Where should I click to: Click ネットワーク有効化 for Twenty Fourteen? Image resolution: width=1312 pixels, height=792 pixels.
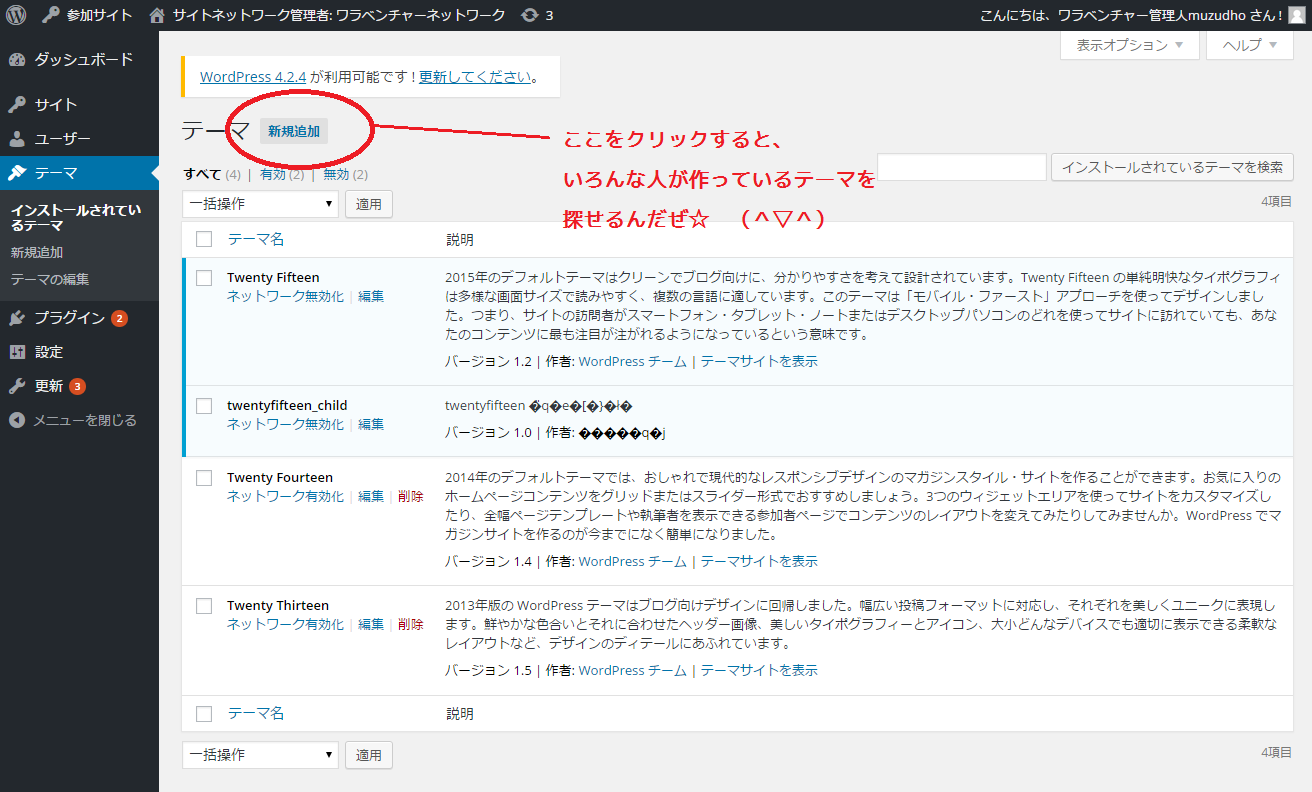285,496
